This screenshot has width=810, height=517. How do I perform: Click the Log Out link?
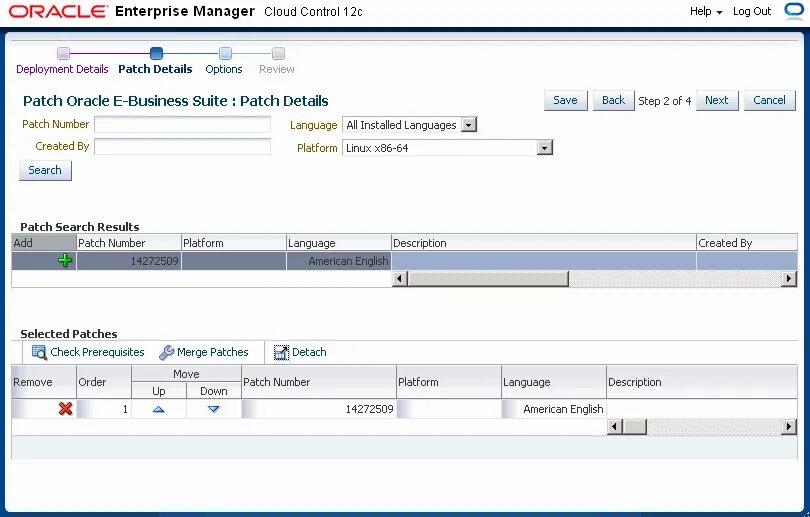point(752,11)
